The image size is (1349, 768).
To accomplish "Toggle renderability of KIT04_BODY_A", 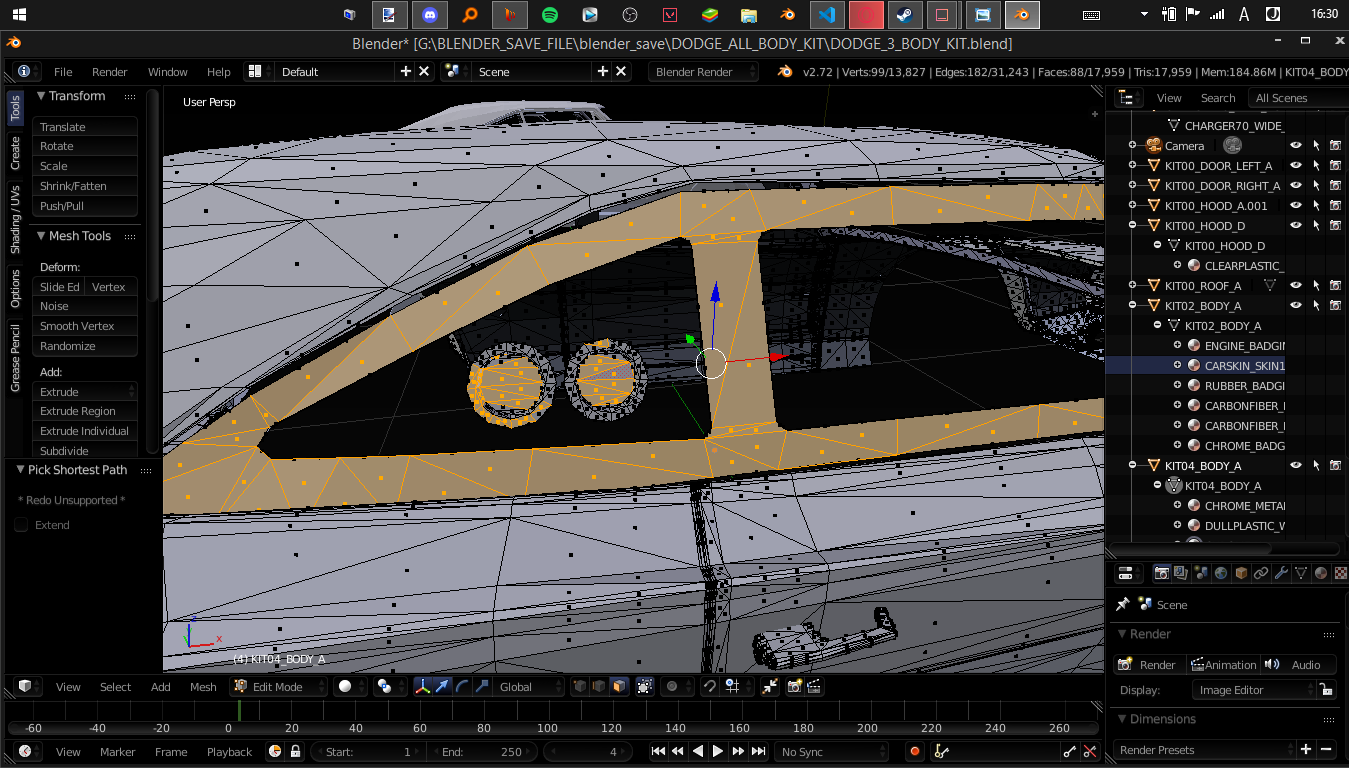I will 1335,466.
